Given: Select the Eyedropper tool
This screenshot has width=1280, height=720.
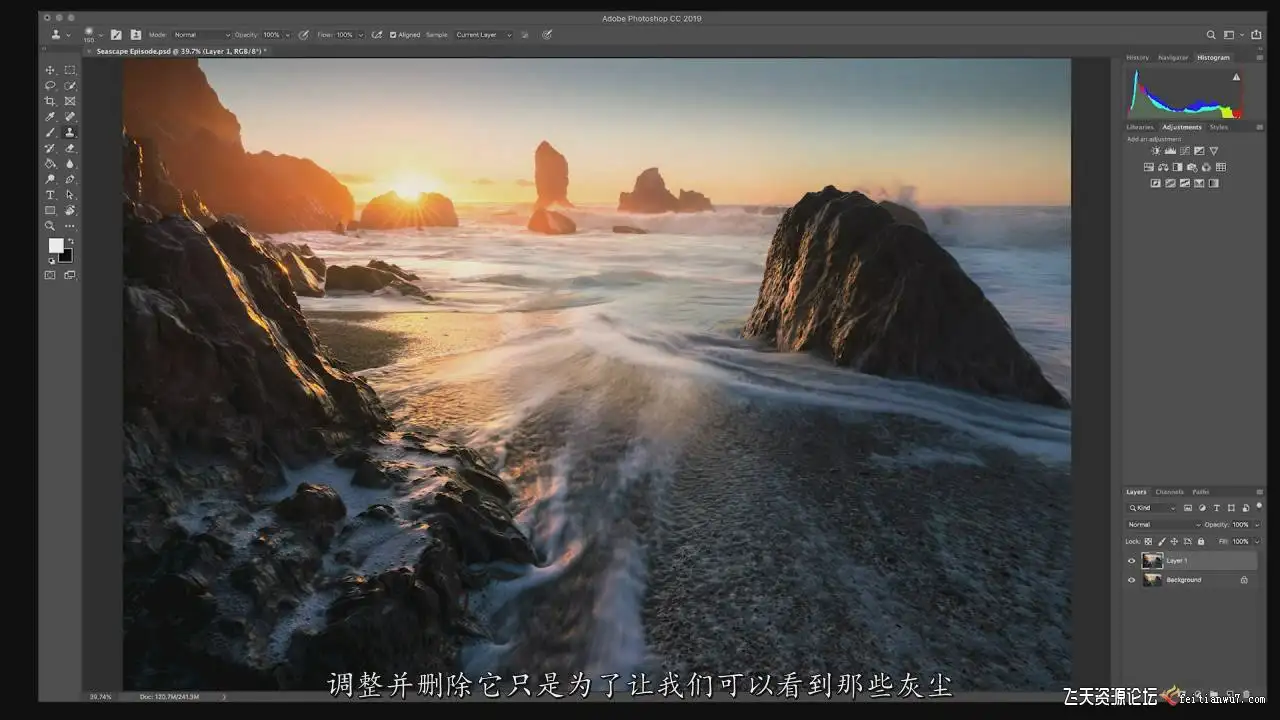Looking at the screenshot, I should [x=50, y=117].
